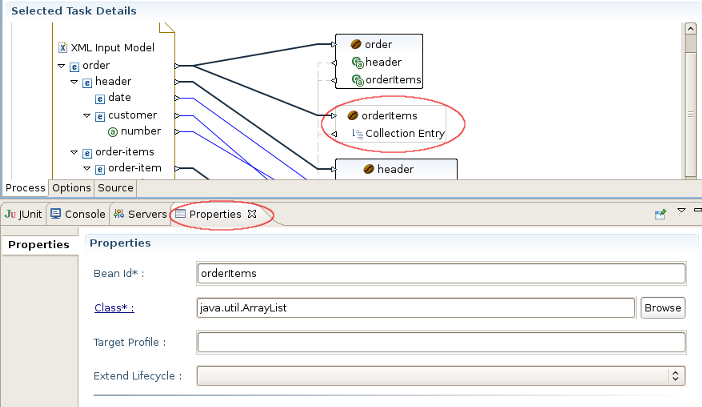Open the Console view tab
The image size is (702, 407).
(x=78, y=214)
